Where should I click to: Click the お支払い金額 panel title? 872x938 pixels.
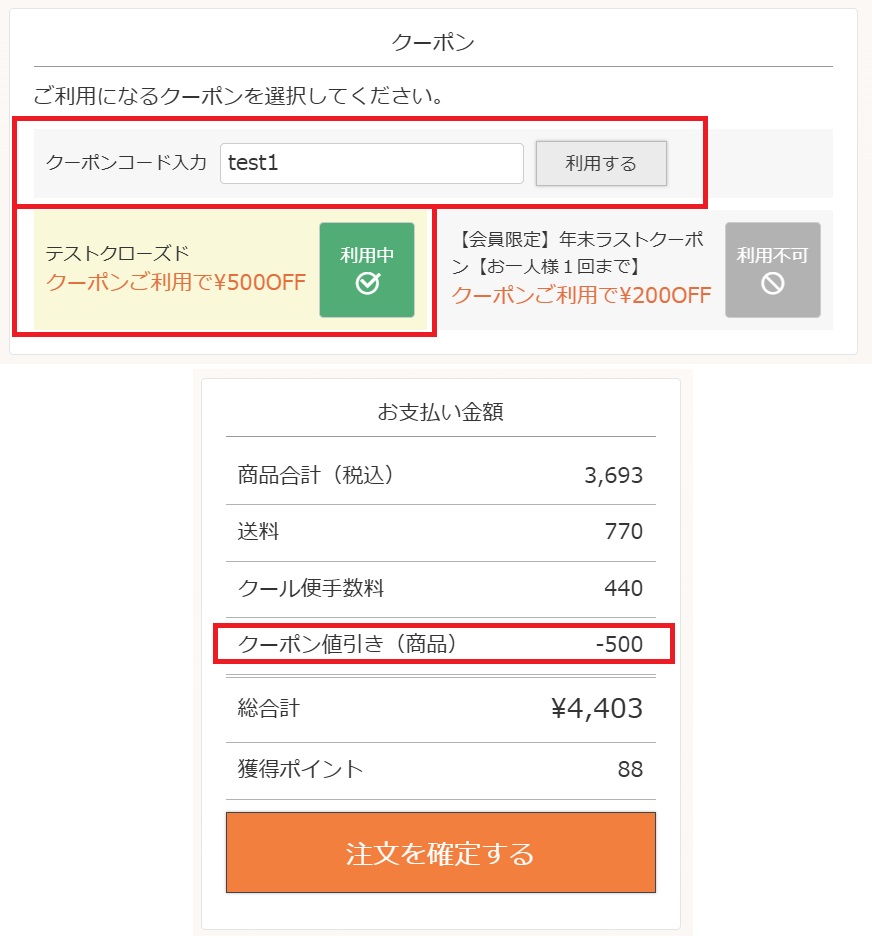tap(440, 410)
